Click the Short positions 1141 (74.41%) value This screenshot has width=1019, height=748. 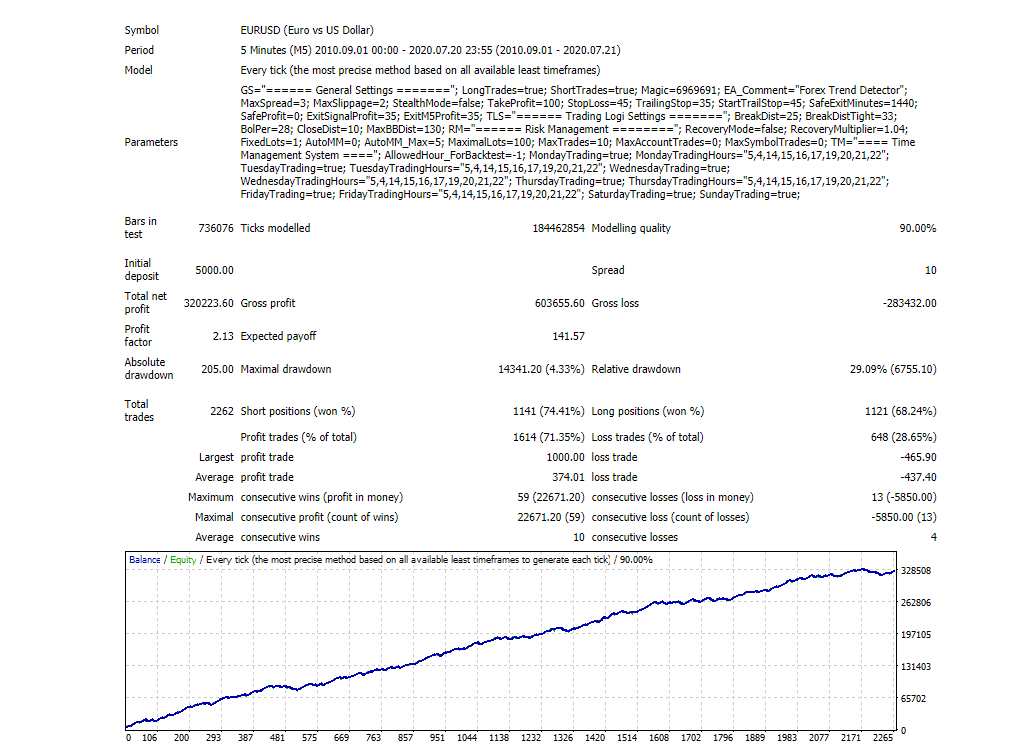548,411
